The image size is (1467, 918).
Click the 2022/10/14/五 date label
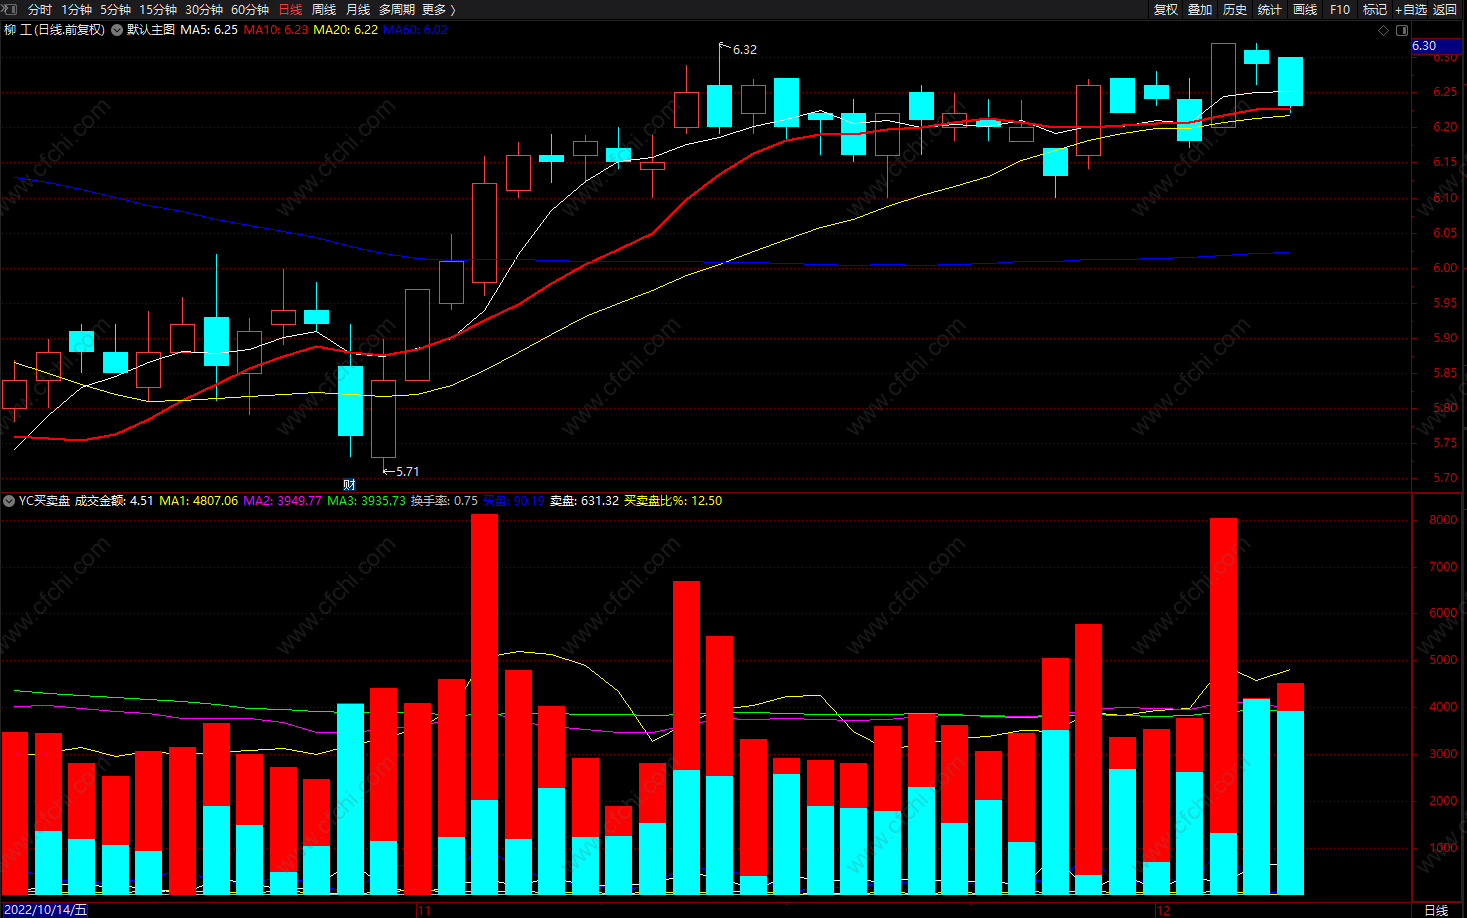click(44, 910)
